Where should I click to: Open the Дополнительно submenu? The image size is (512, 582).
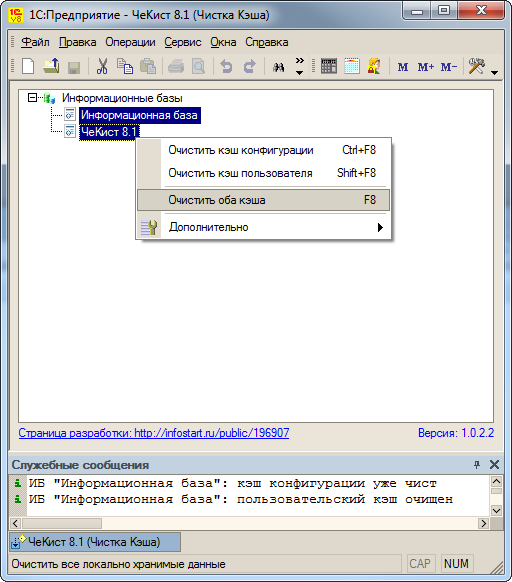[264, 227]
